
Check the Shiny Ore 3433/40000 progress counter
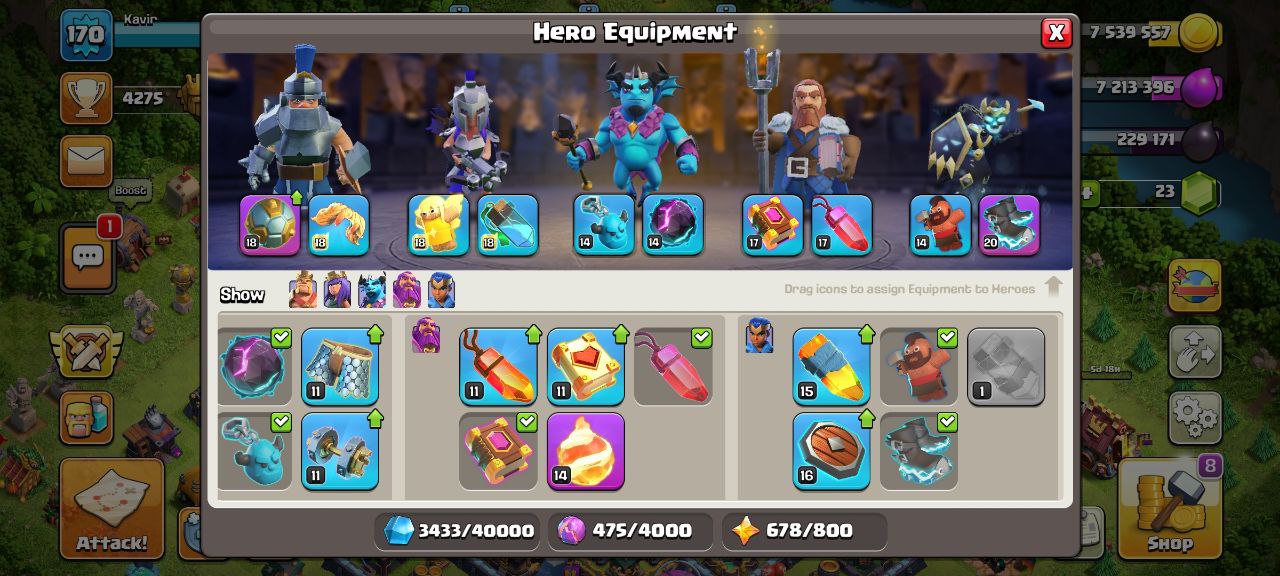[x=458, y=531]
